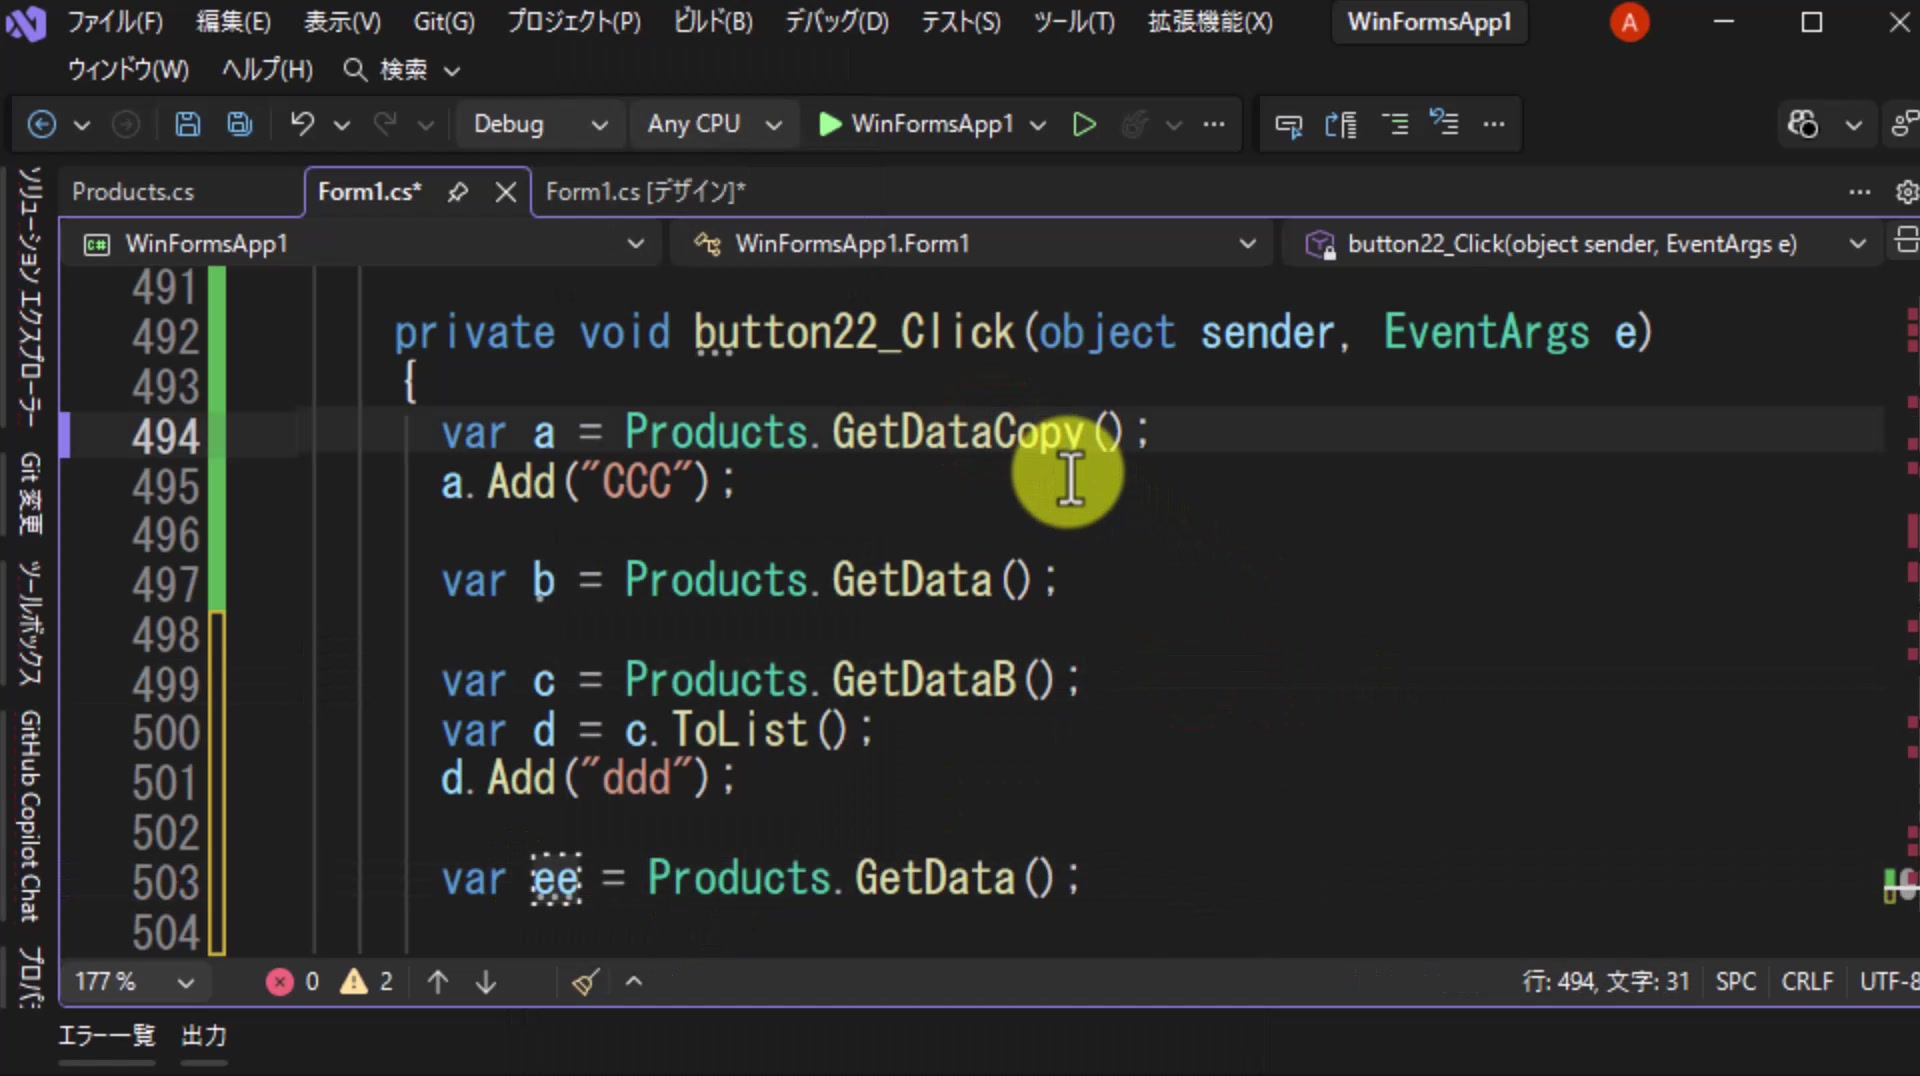The height and width of the screenshot is (1076, 1920).
Task: Click the CRLF line ending indicator
Action: click(1807, 982)
